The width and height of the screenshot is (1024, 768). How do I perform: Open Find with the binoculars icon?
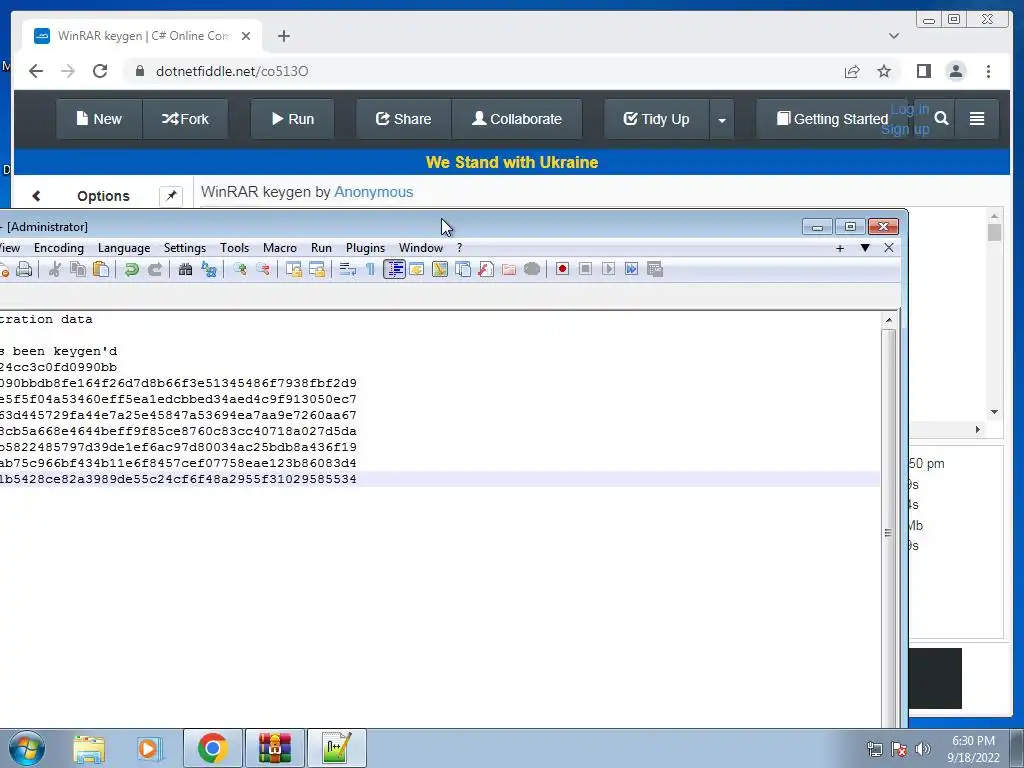185,269
